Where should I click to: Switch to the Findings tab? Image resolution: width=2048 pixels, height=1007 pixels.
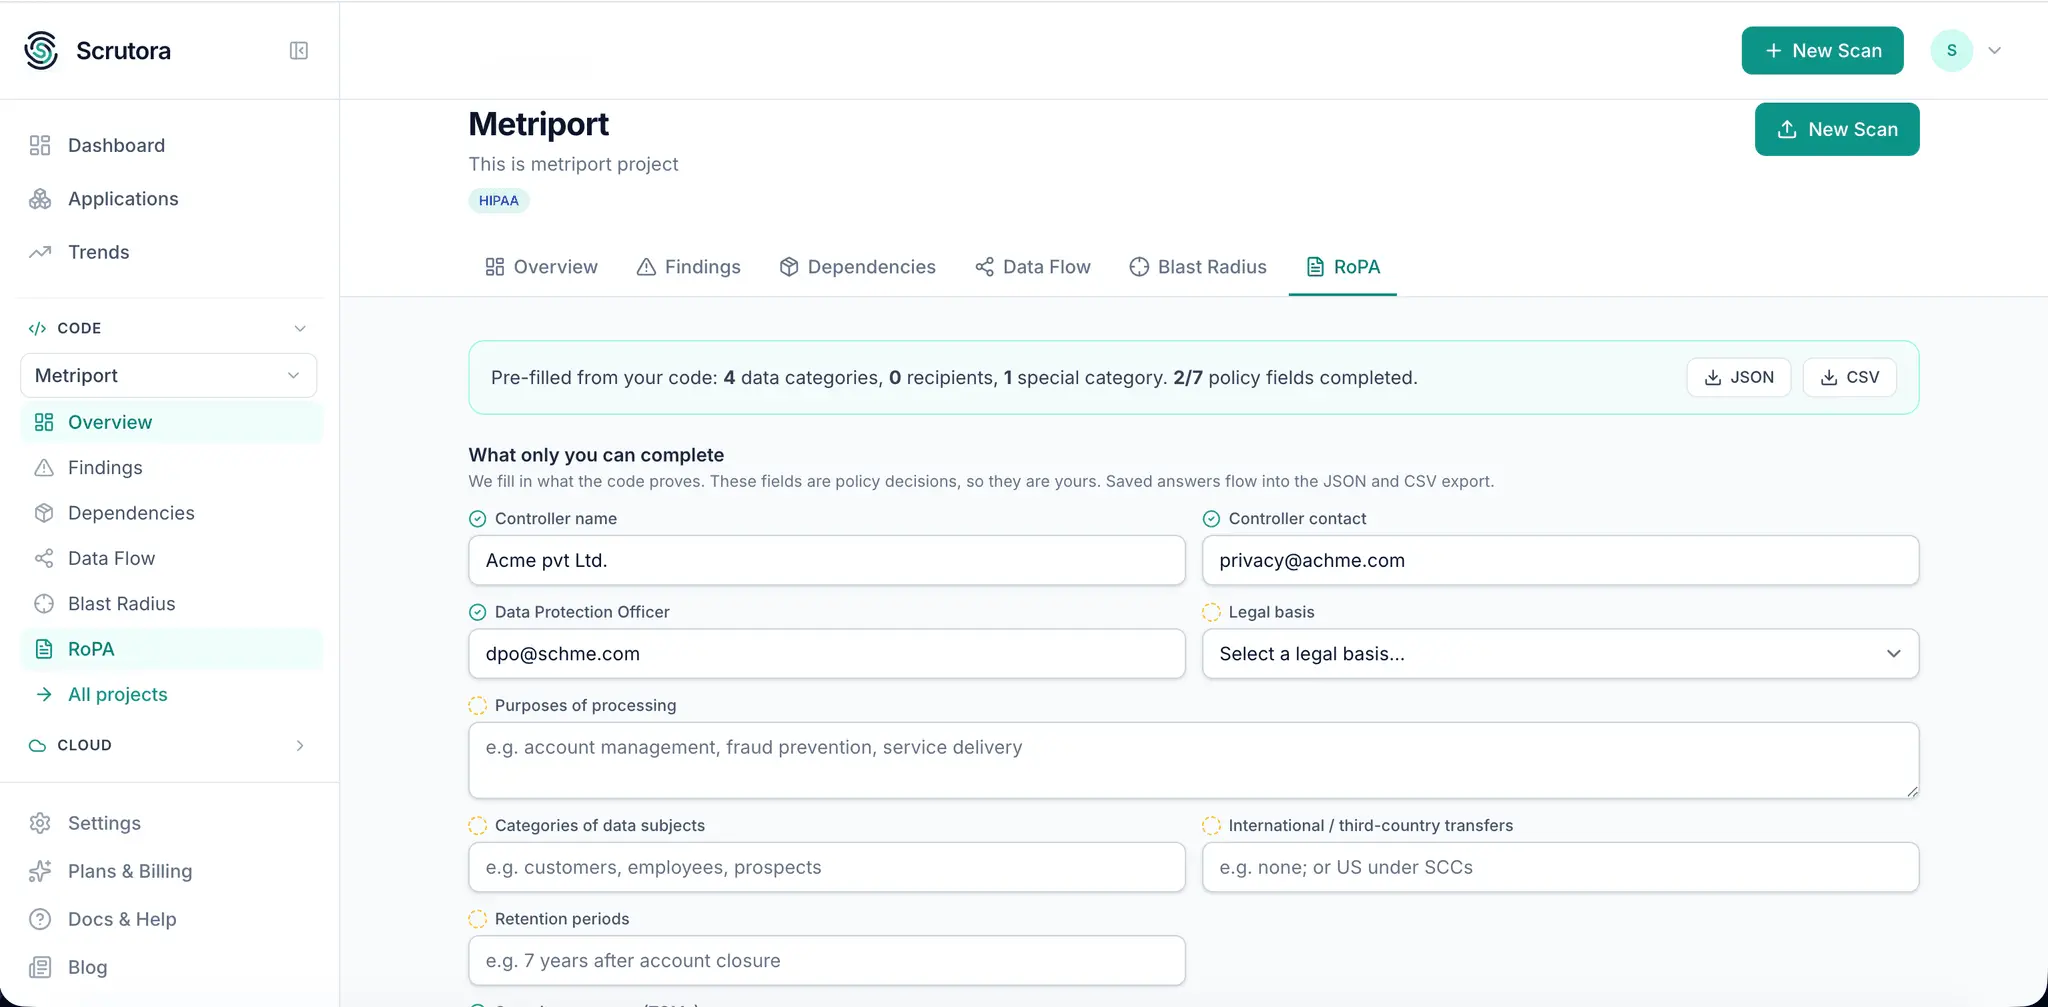689,267
